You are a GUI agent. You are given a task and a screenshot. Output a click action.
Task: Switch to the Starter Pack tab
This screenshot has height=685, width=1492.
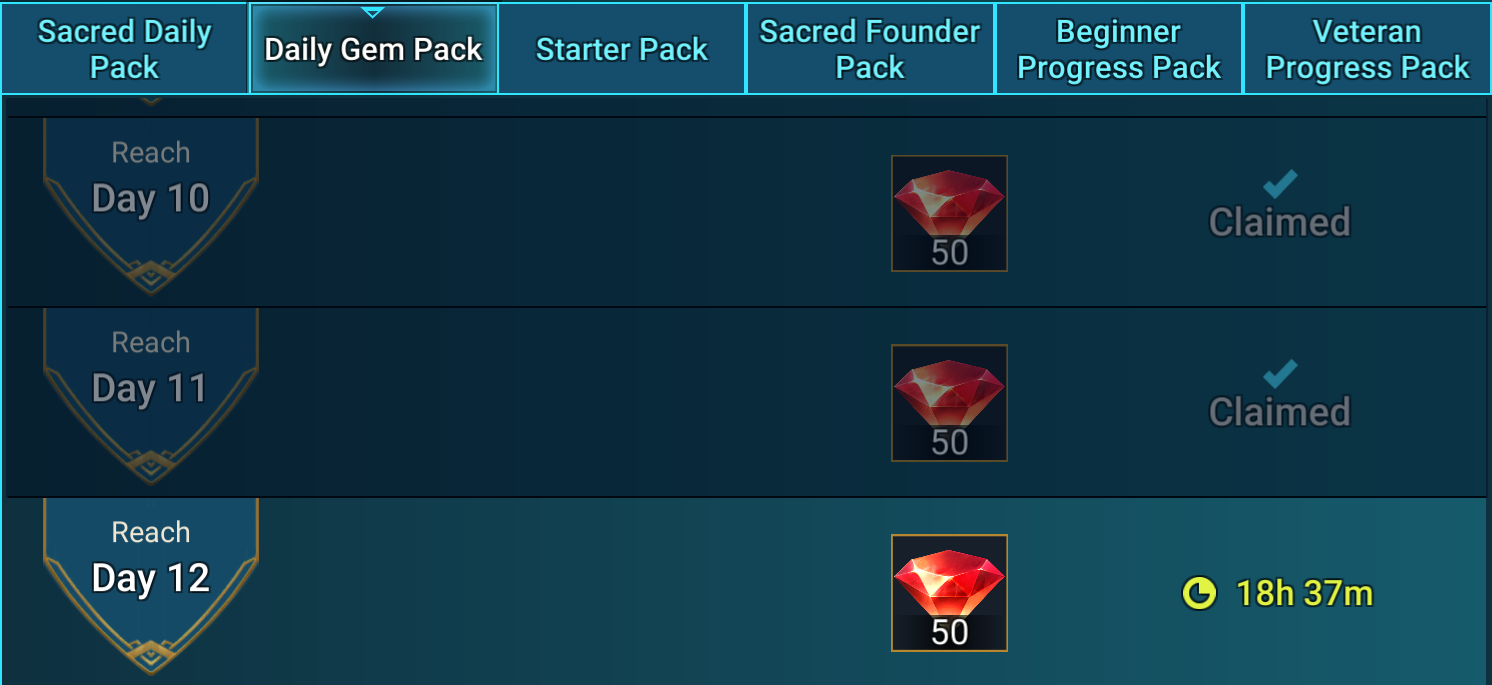point(622,49)
